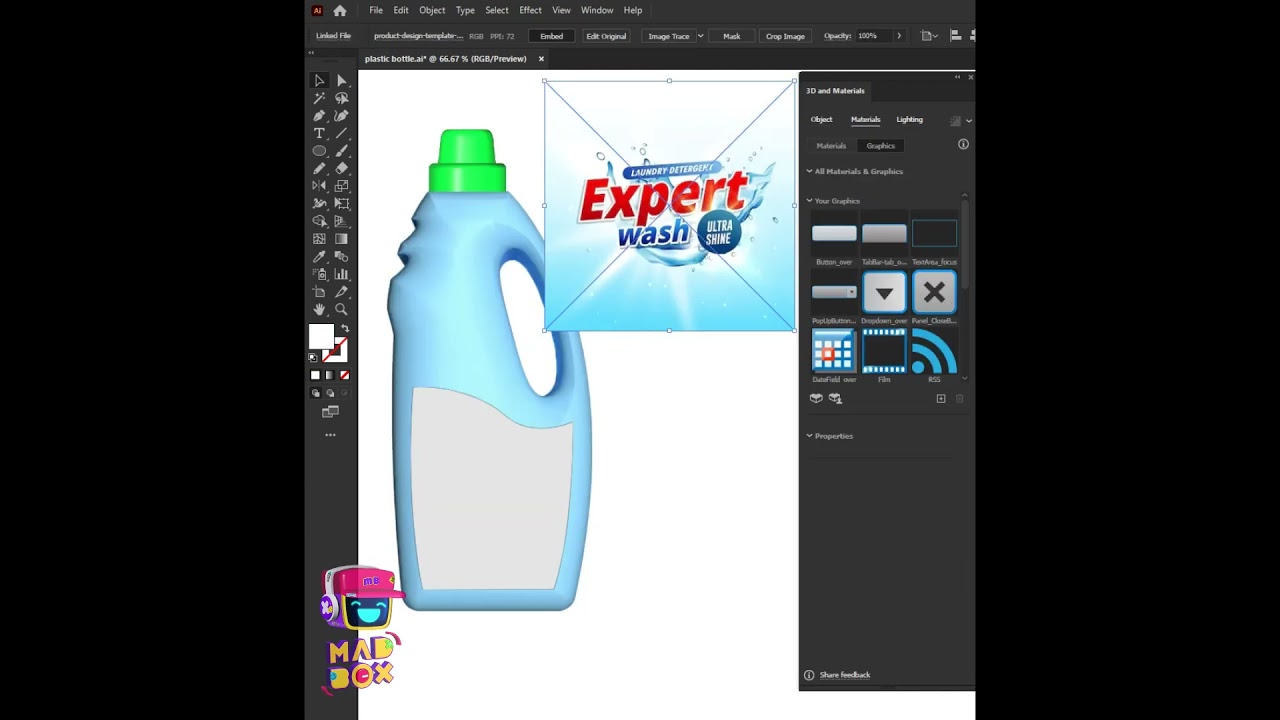Viewport: 1280px width, 720px height.
Task: Select the Direct Selection tool
Action: point(341,81)
